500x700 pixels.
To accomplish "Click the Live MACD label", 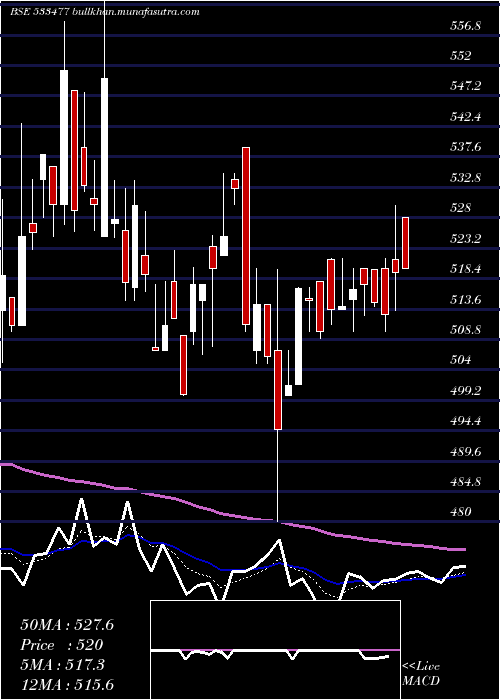I will (x=421, y=674).
